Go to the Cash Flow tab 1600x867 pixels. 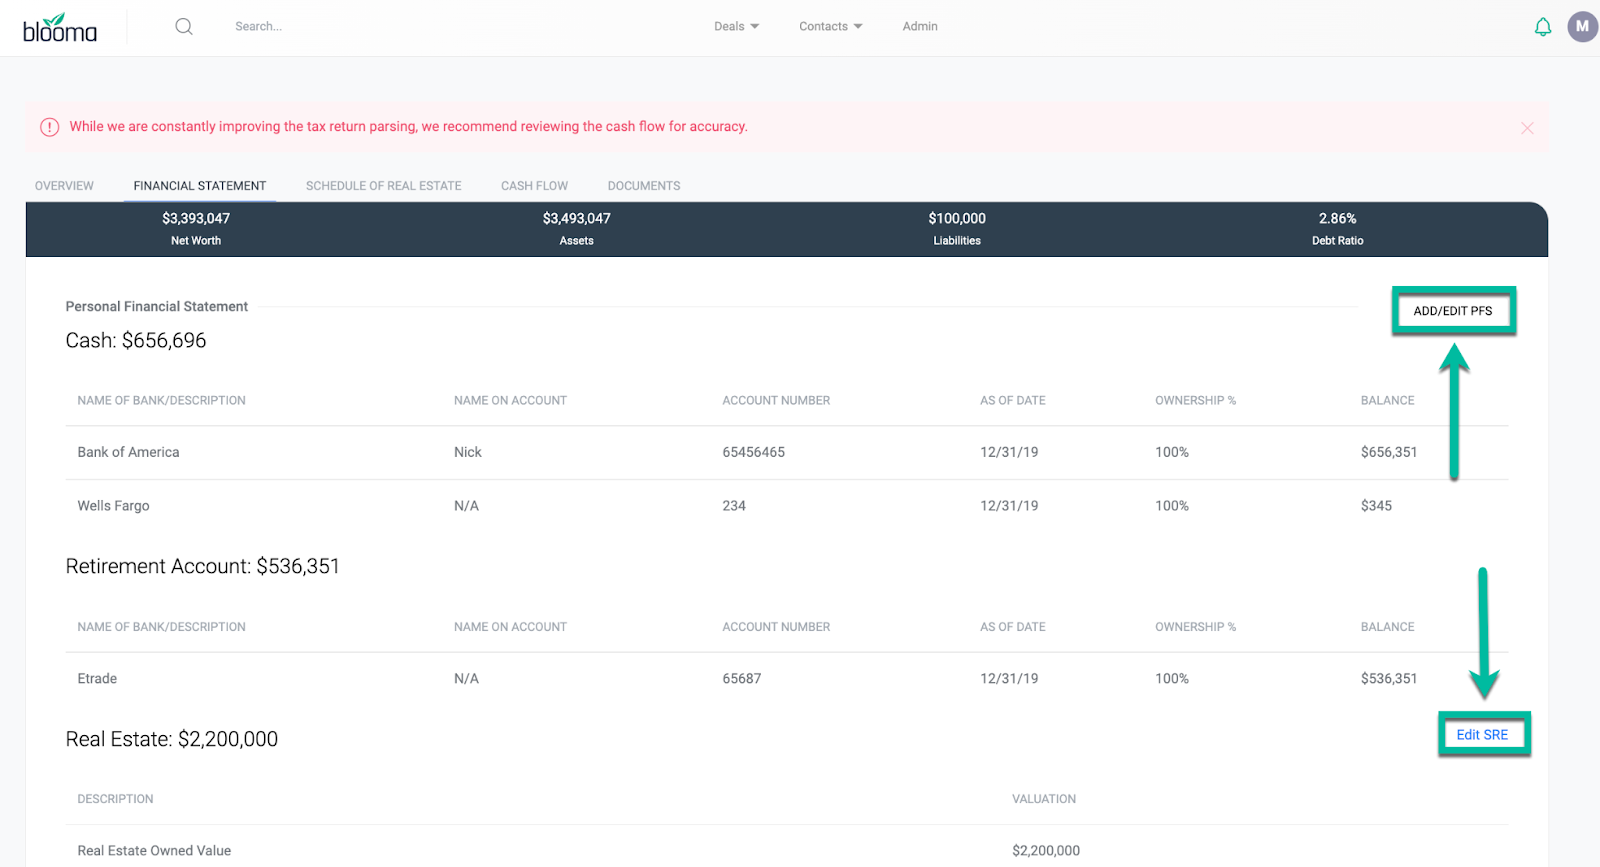tap(534, 186)
